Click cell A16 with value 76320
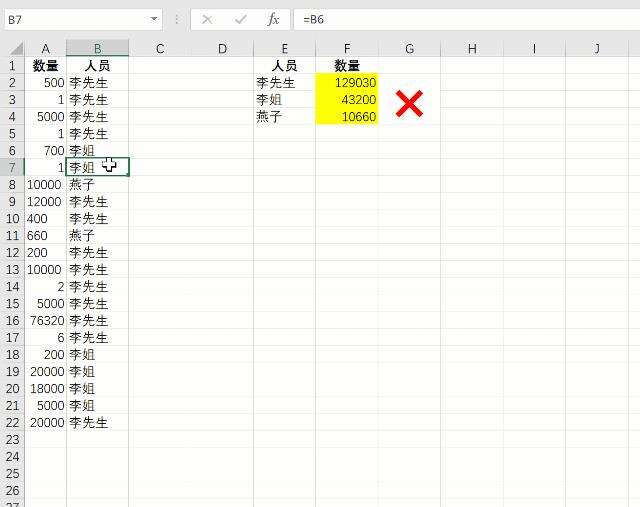 coord(46,320)
